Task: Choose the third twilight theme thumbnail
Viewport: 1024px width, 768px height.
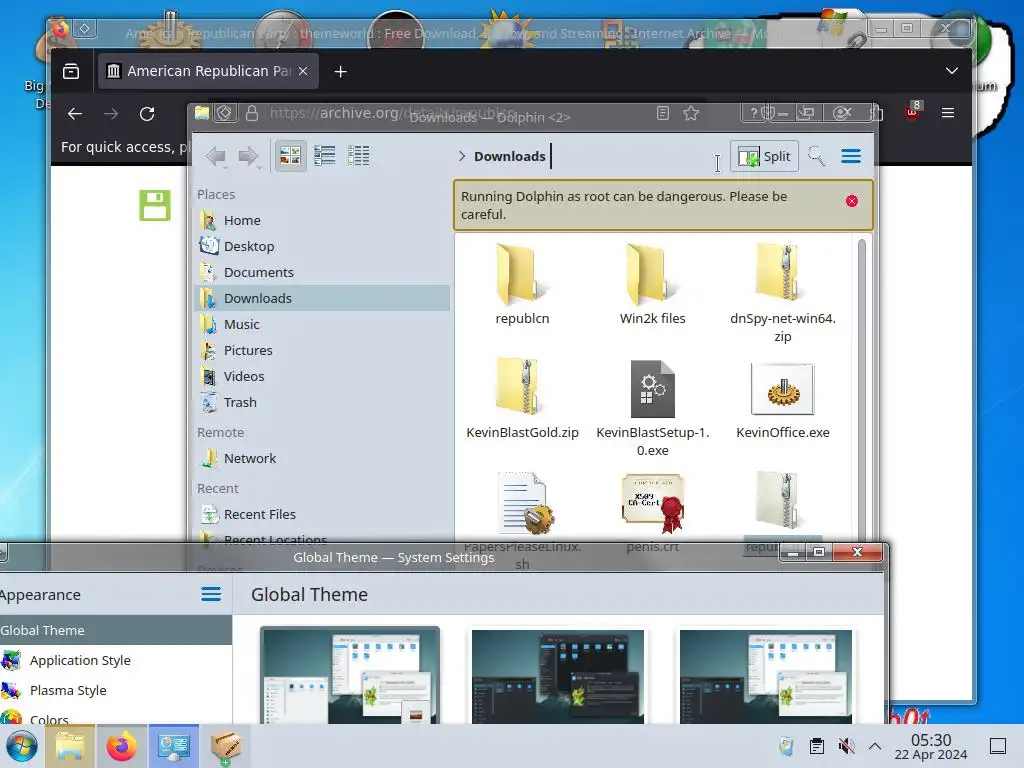Action: pos(765,676)
